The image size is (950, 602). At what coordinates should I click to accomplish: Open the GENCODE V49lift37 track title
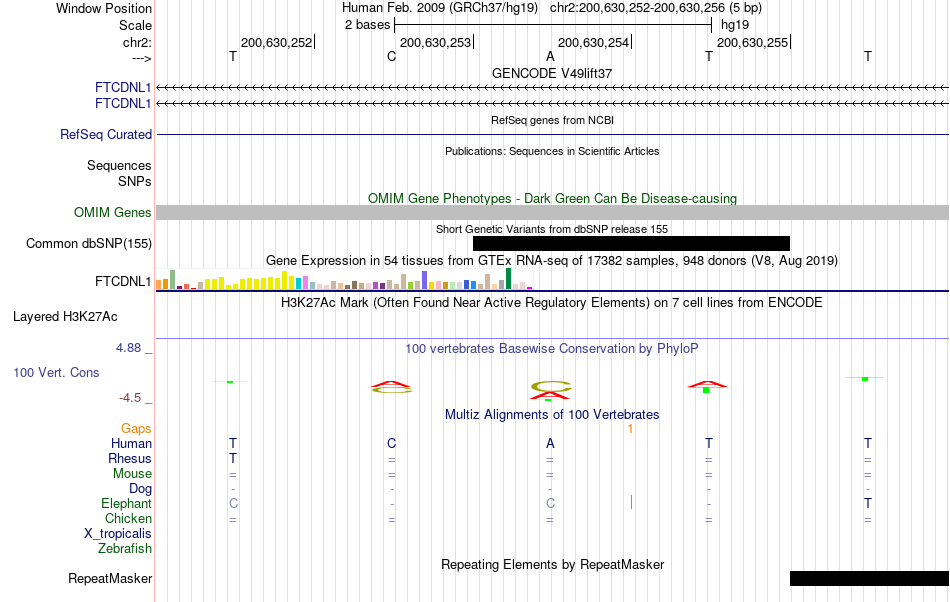pyautogui.click(x=552, y=73)
